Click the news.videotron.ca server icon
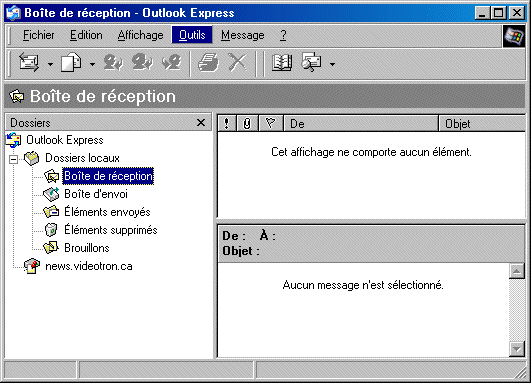 point(31,266)
